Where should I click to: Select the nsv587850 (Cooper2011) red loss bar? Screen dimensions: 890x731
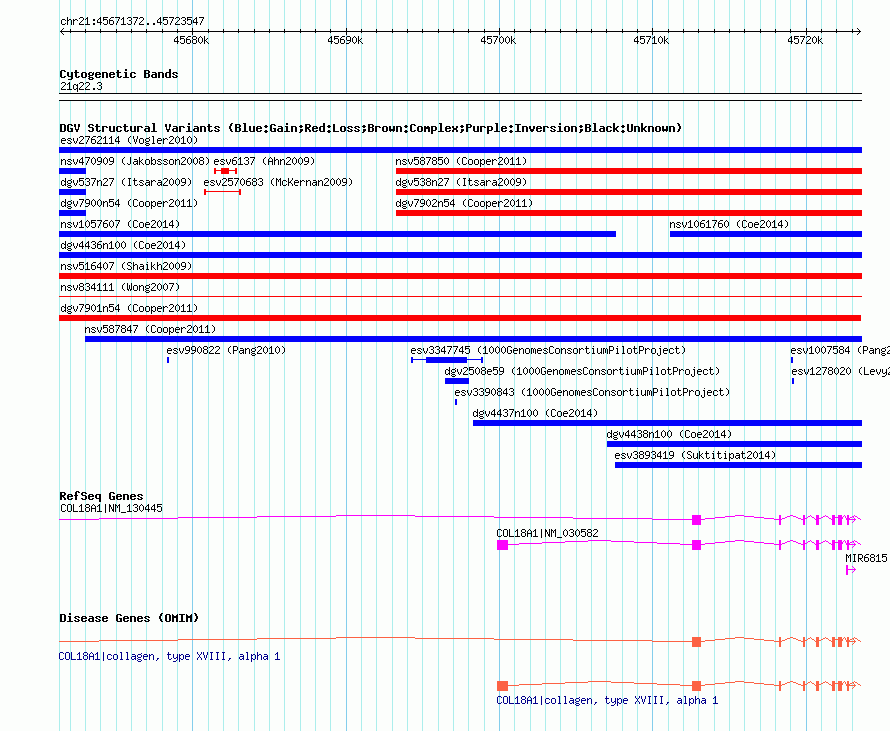point(629,171)
